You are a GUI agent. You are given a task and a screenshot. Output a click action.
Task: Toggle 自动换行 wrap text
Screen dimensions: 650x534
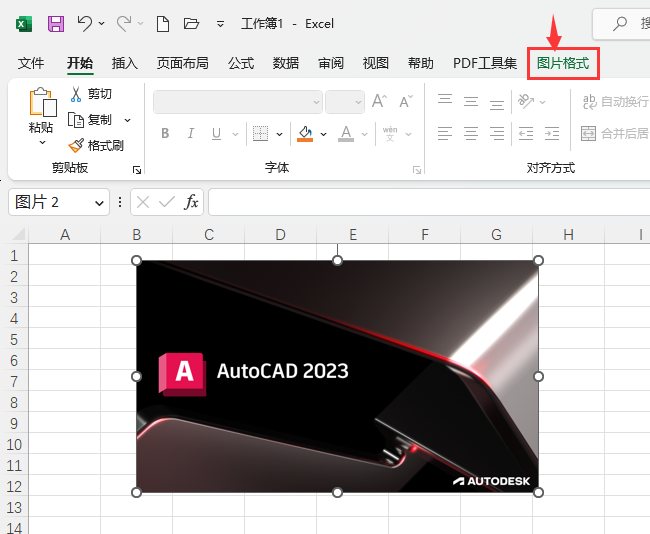615,102
